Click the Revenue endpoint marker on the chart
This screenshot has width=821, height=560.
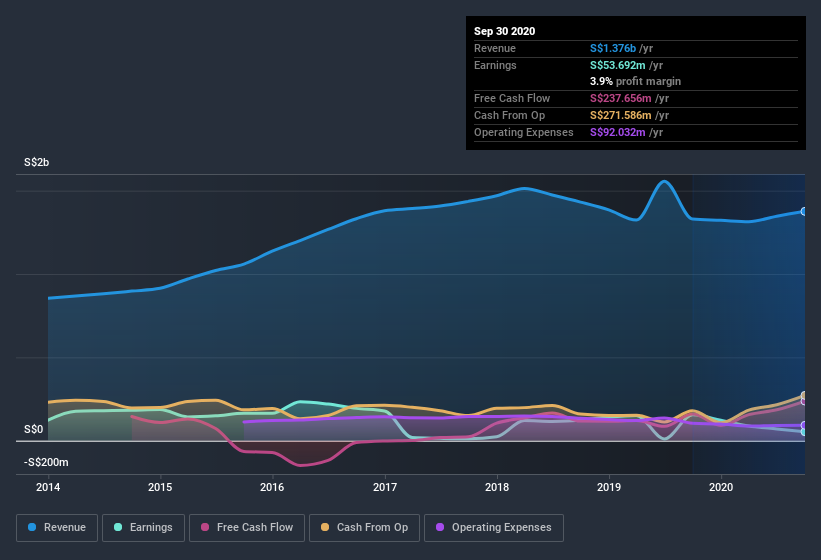(804, 211)
